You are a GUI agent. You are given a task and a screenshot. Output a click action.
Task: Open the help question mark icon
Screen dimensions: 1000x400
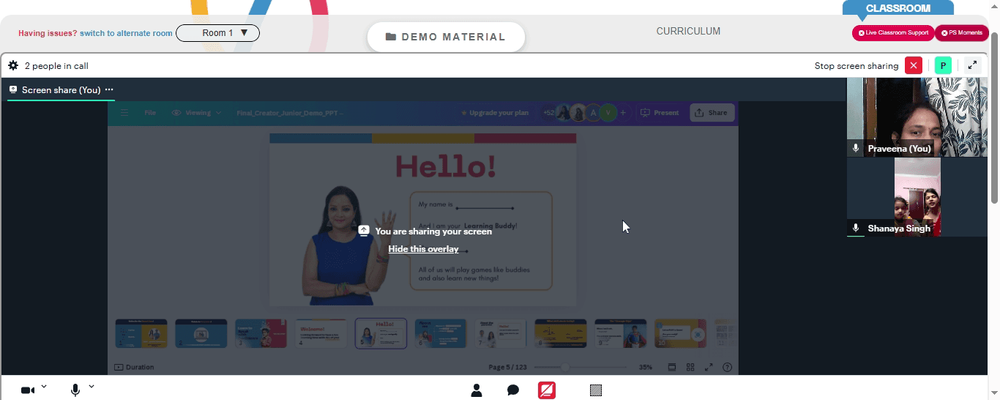(727, 367)
